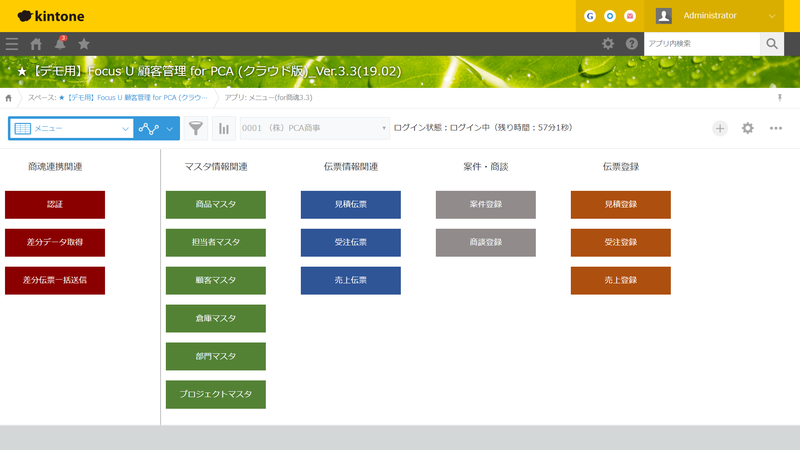
Task: Open app settings gear icon
Action: (x=747, y=129)
